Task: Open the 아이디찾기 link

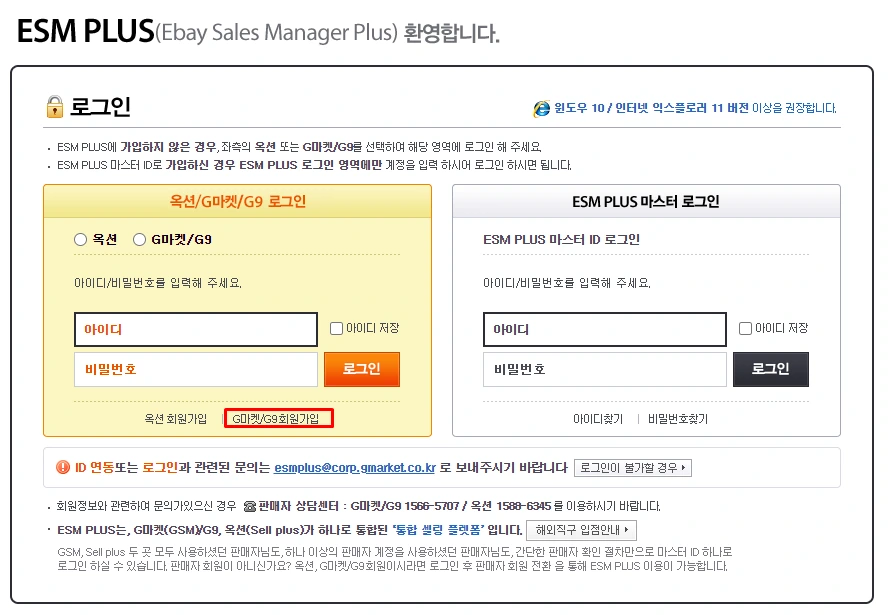Action: (598, 419)
